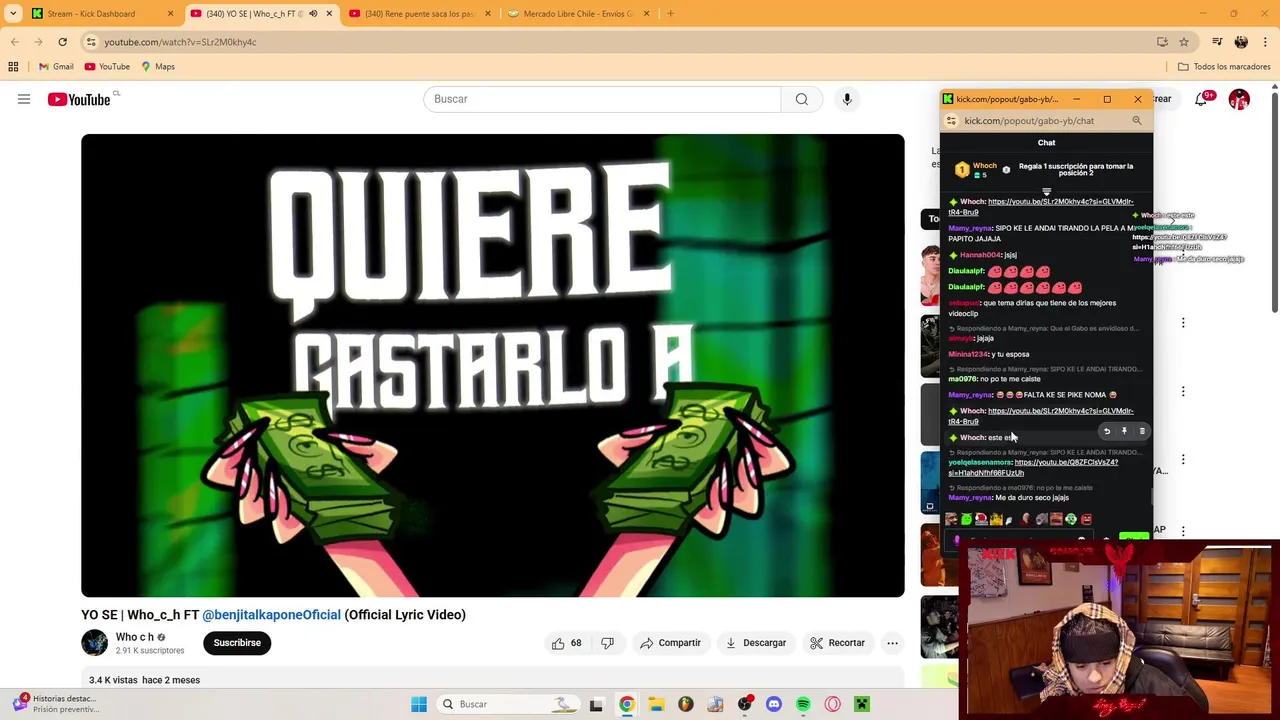Open the Kick popout zoom/search icon

pos(1137,121)
